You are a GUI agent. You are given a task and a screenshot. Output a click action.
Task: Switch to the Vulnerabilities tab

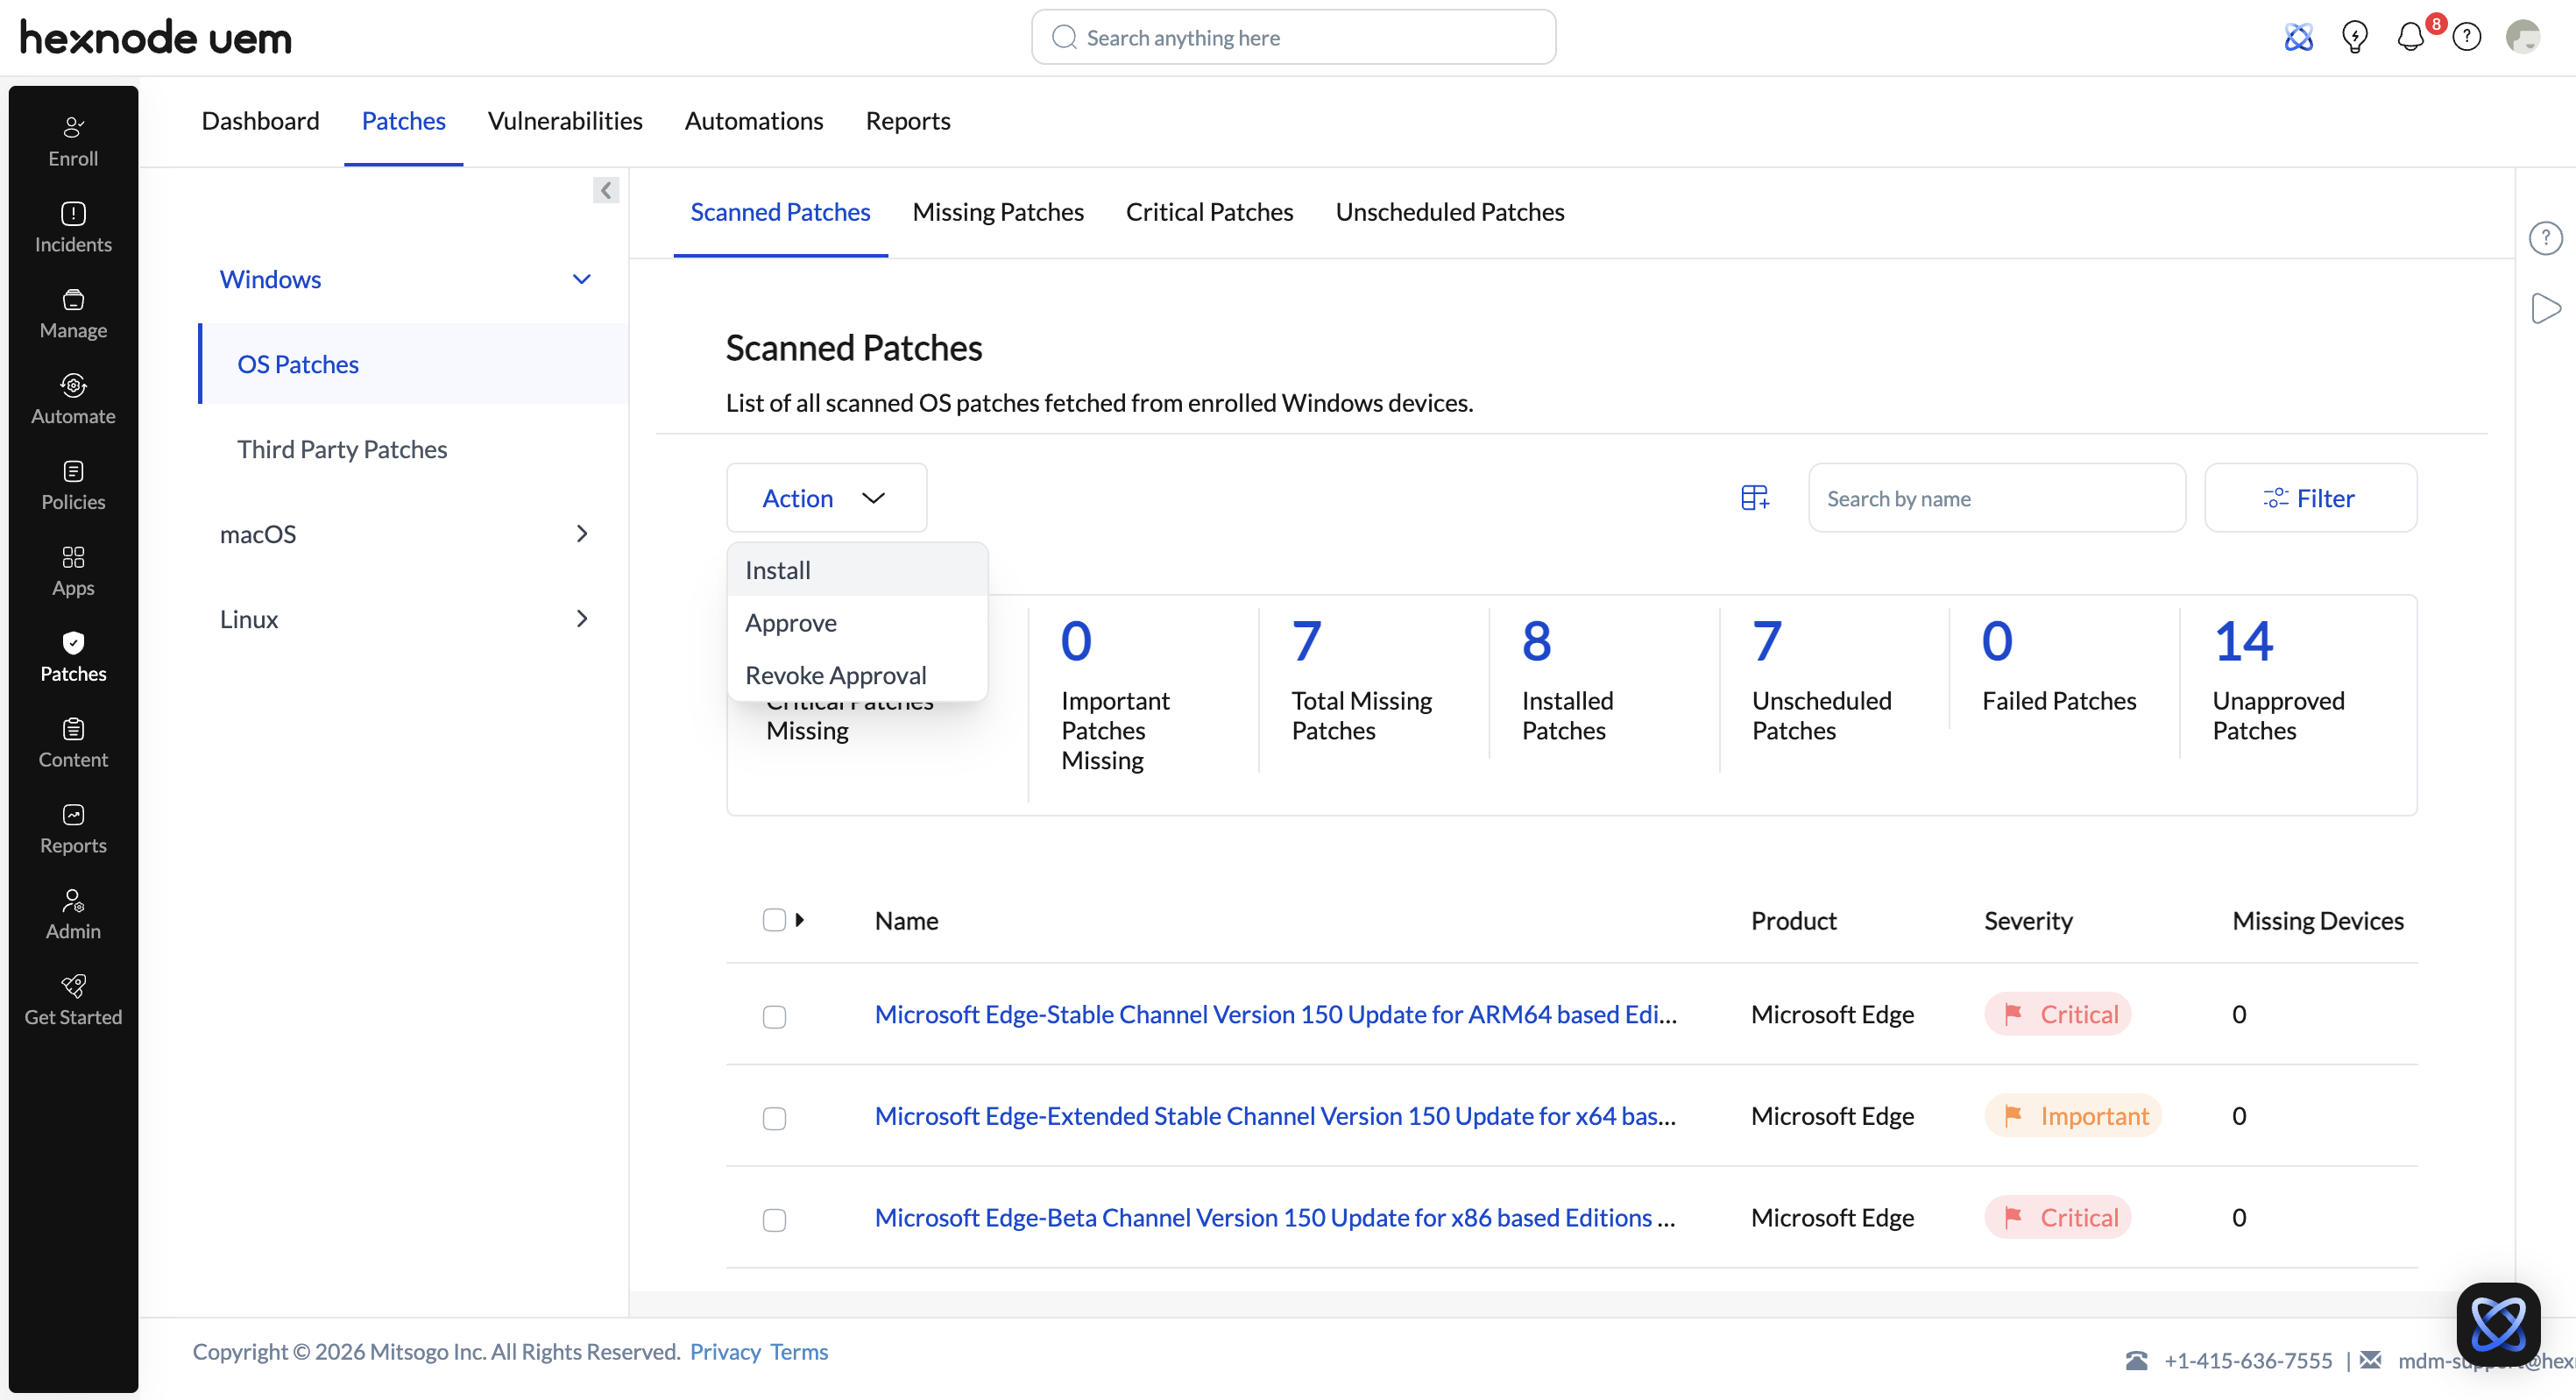565,121
